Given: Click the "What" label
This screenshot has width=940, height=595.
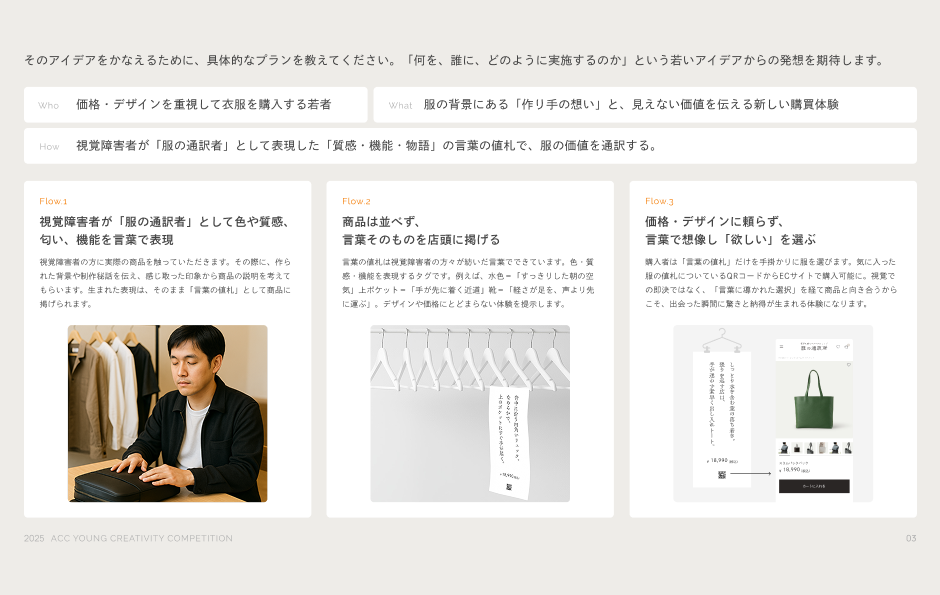Looking at the screenshot, I should tap(400, 105).
